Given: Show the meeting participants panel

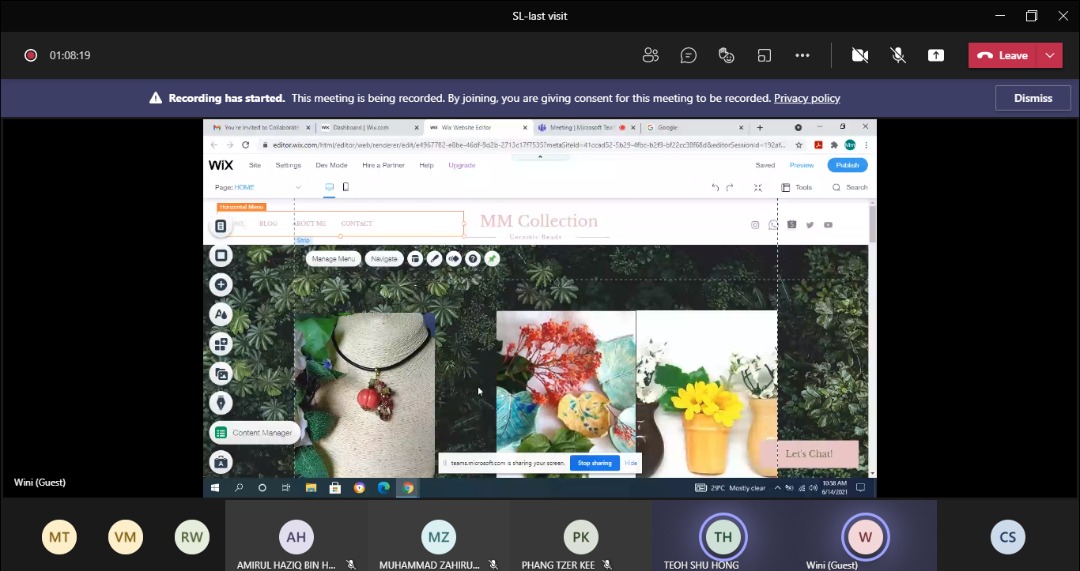Looking at the screenshot, I should [650, 55].
